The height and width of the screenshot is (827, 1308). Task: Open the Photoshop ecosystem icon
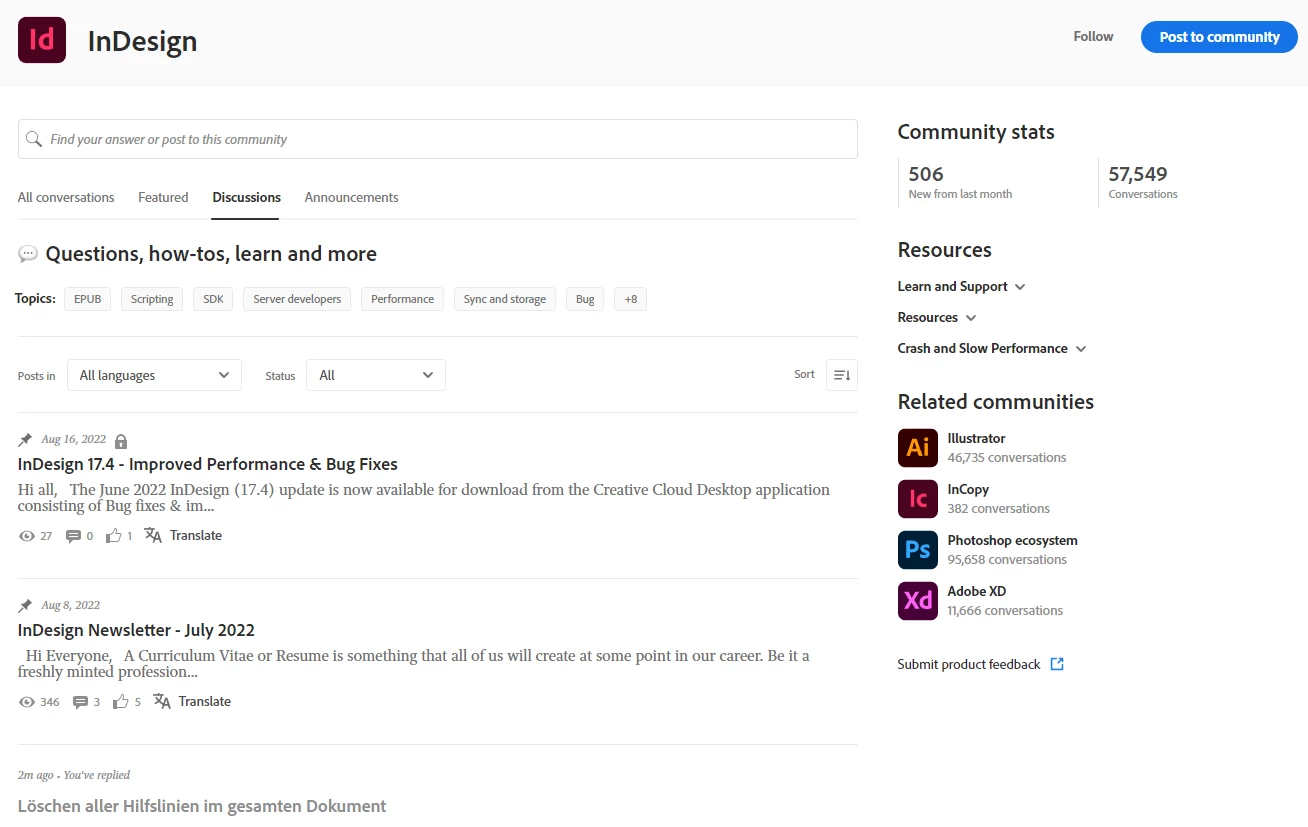click(917, 550)
